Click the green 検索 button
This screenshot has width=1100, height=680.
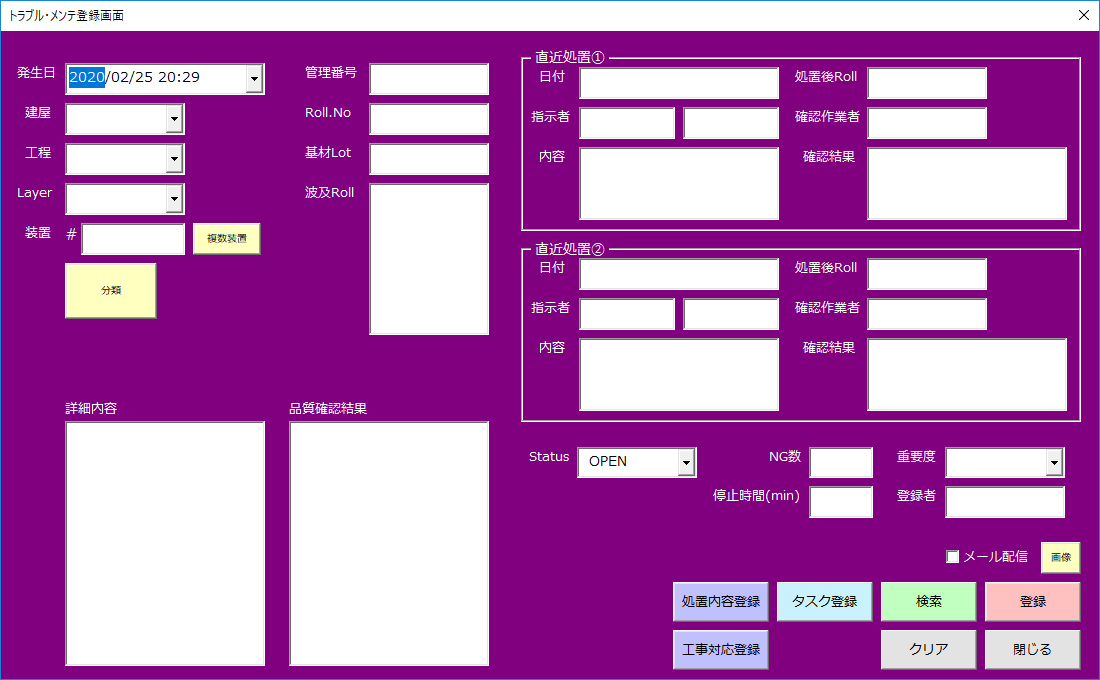pos(928,601)
